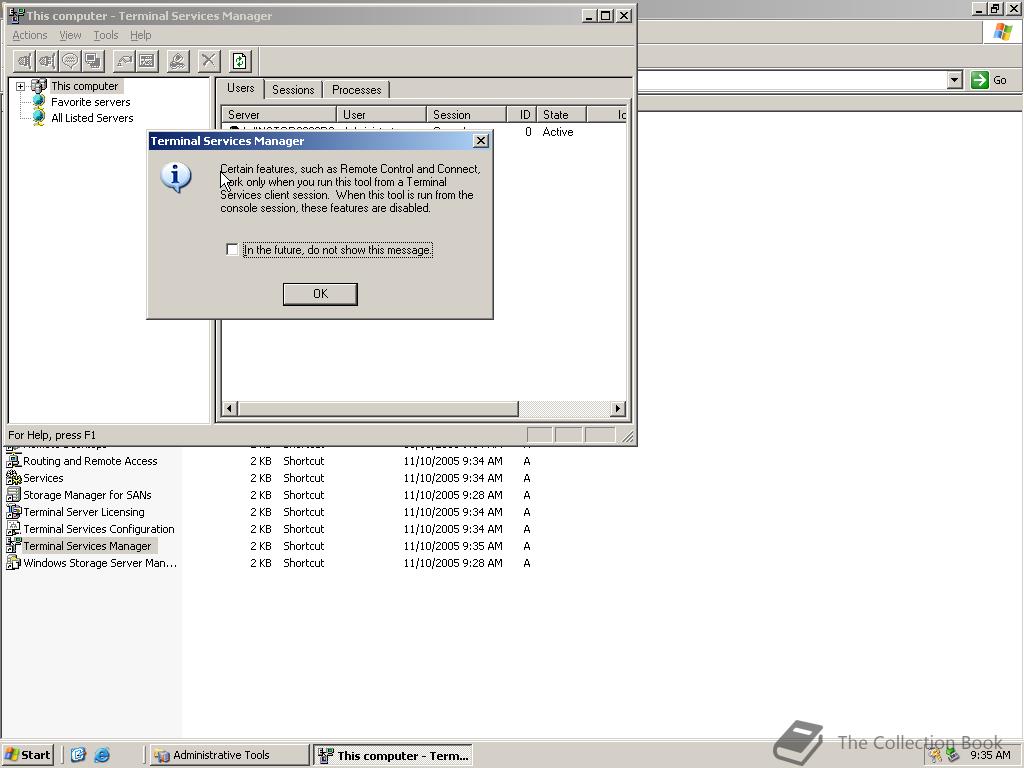
Task: Click the Windows flag logo in Explorer
Action: 1002,32
